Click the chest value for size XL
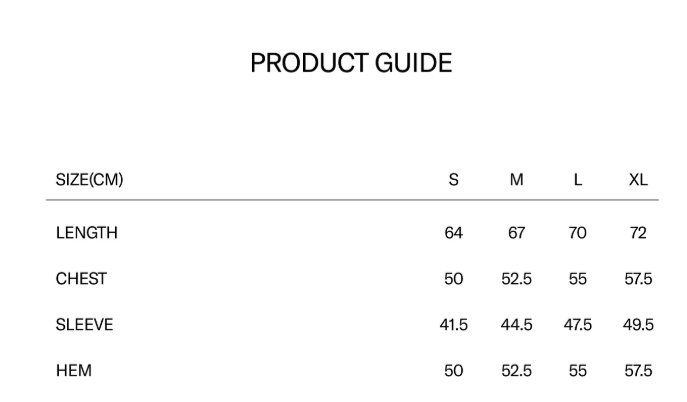 (638, 279)
